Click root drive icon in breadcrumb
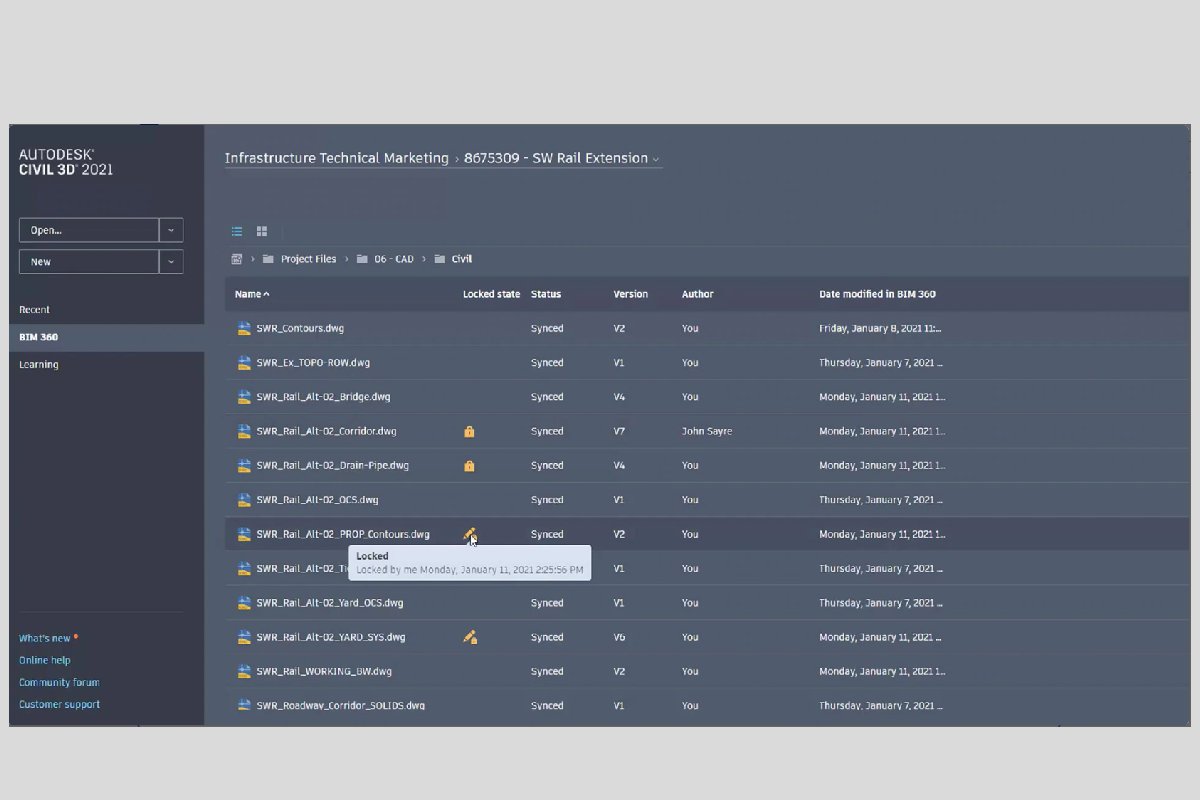Viewport: 1200px width, 800px height. [237, 259]
